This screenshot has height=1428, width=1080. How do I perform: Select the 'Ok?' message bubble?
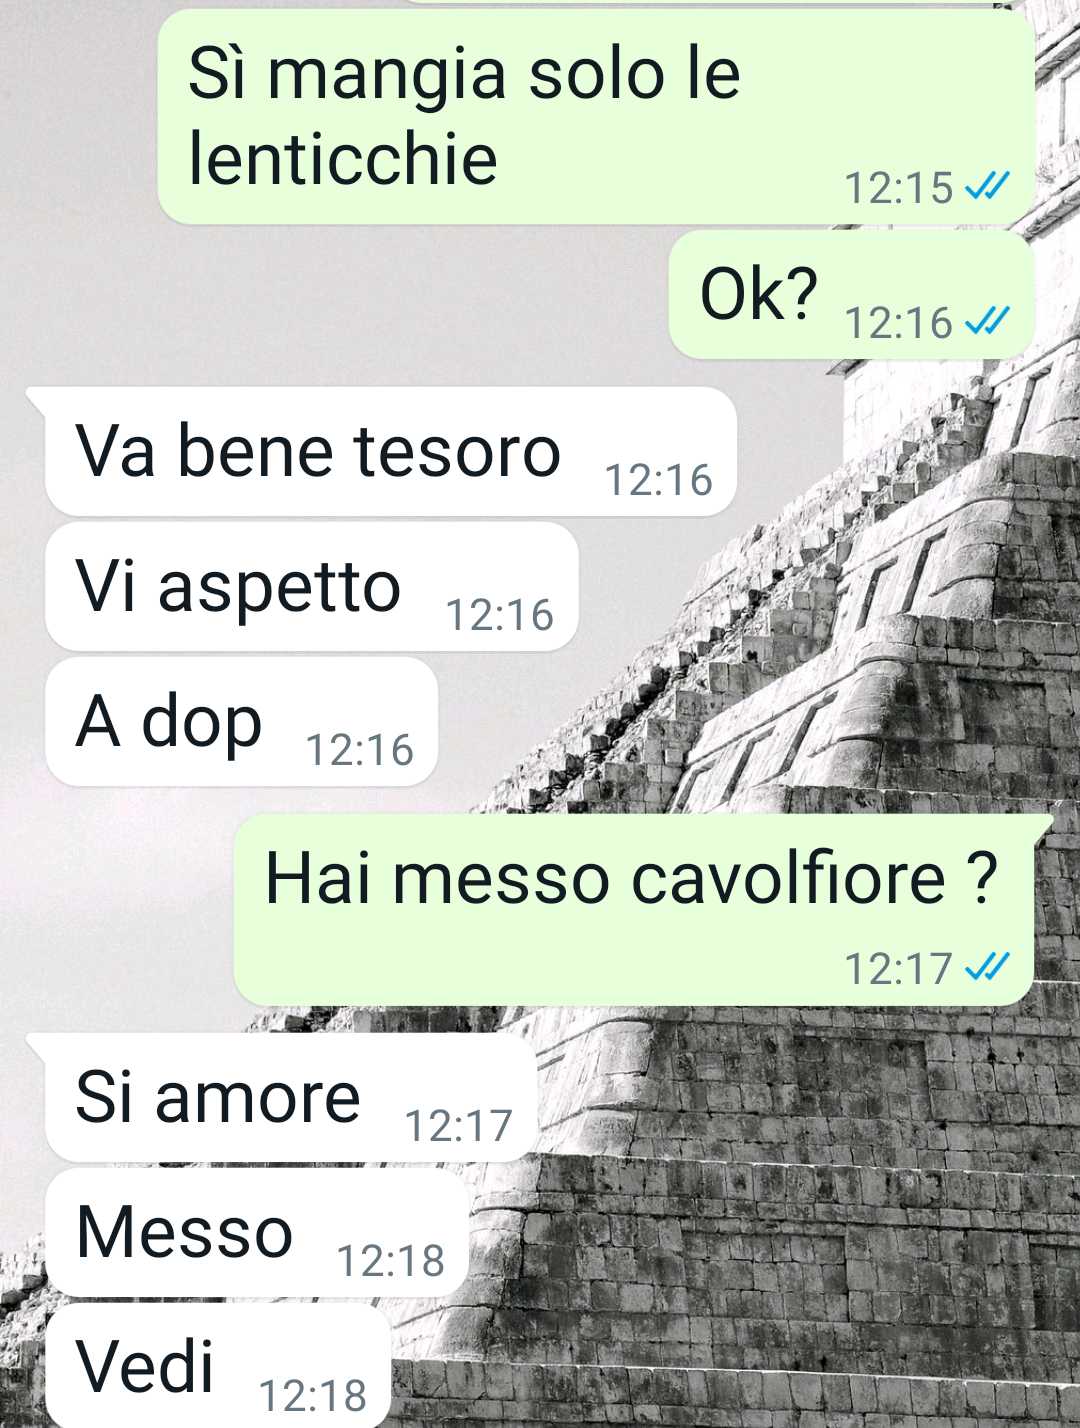coord(851,295)
